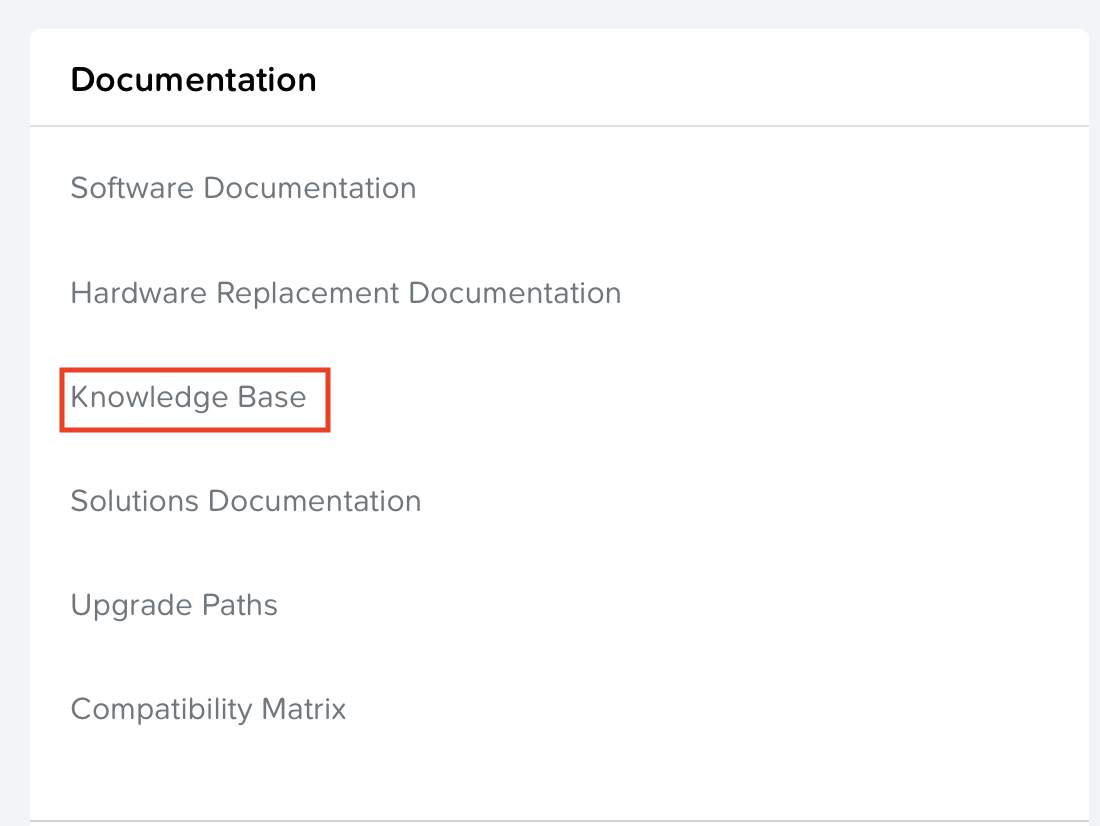The height and width of the screenshot is (826, 1100).
Task: Click the word Matrix in the last link
Action: click(304, 709)
